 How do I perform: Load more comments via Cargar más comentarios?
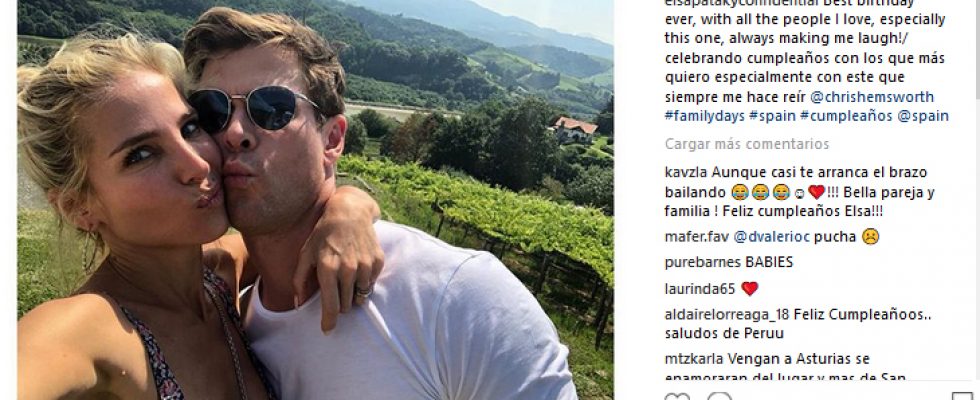(x=747, y=144)
